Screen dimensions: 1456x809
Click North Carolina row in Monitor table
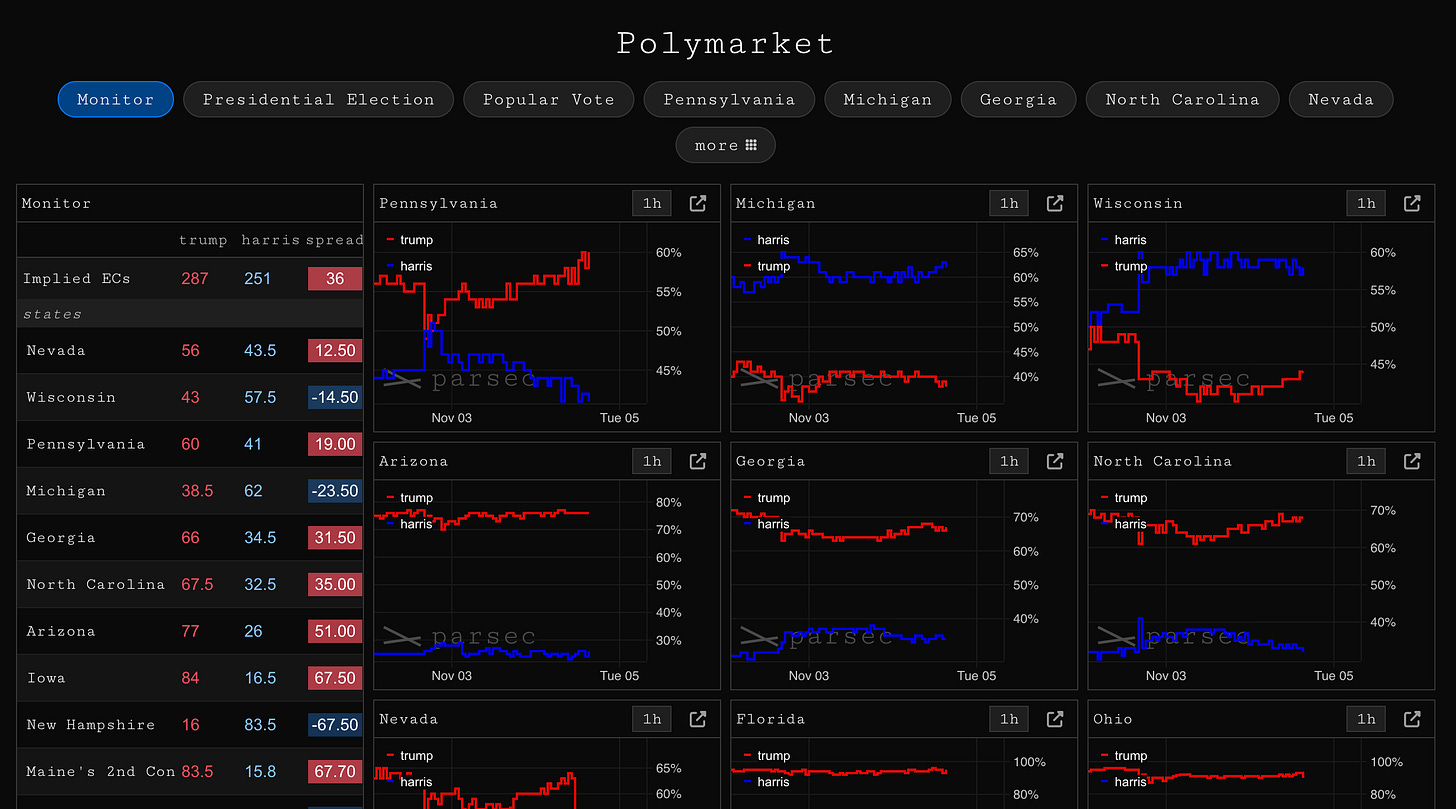coord(190,584)
